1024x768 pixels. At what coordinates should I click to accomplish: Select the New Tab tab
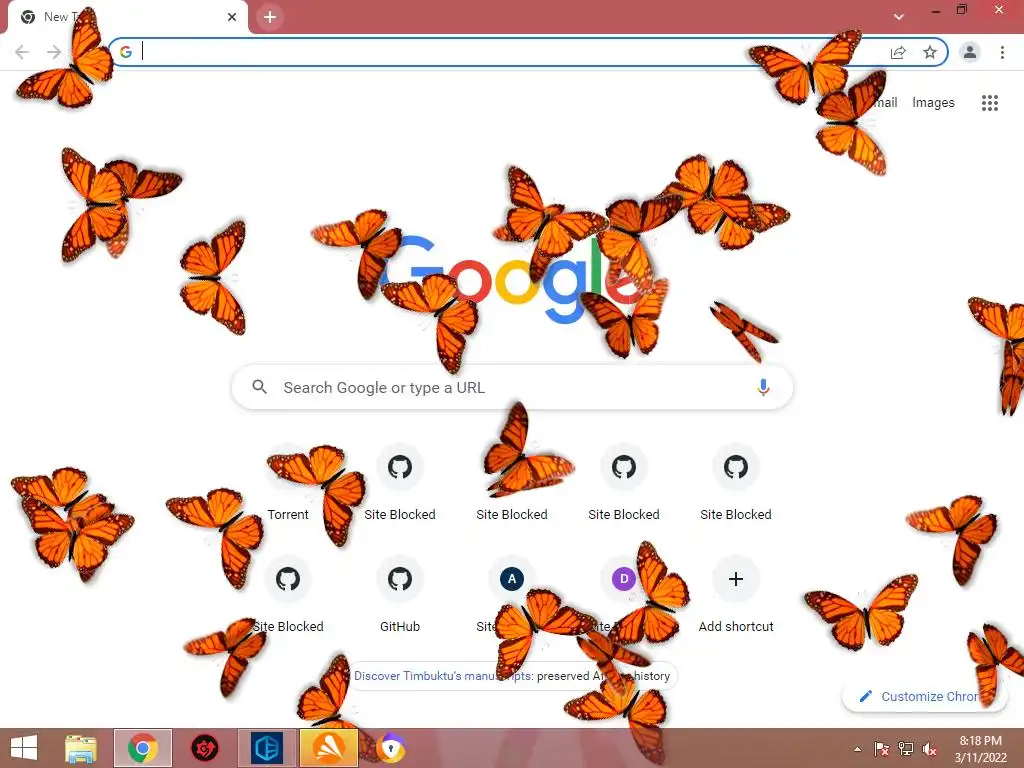128,17
